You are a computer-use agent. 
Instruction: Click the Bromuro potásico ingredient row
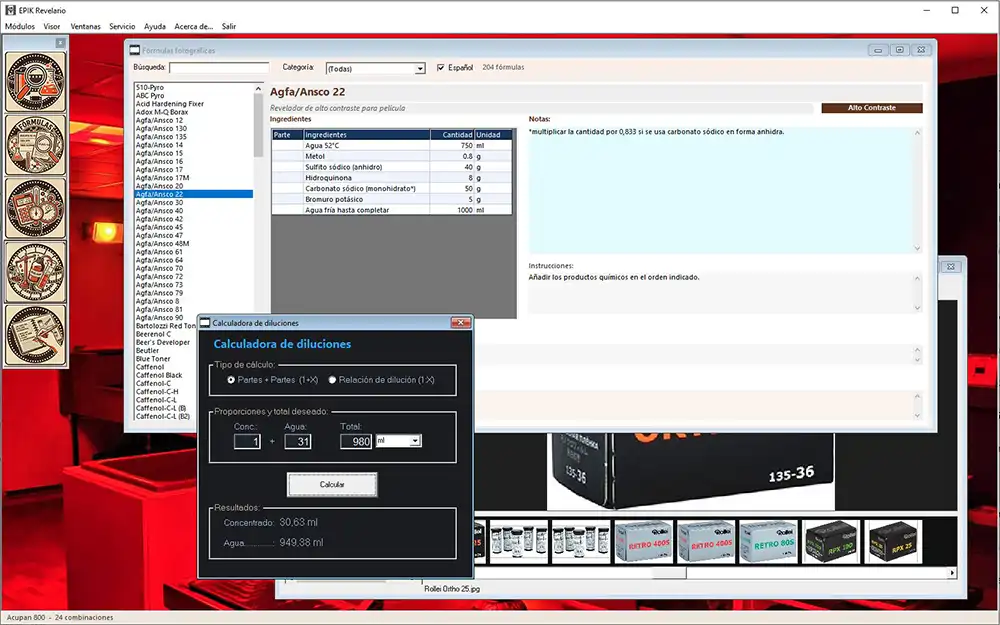tap(392, 199)
